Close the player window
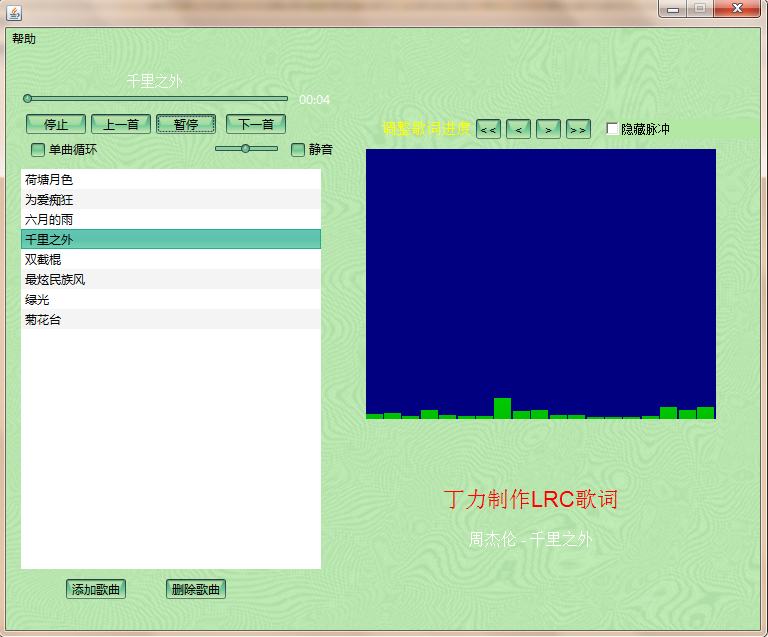The image size is (768, 637). pos(737,9)
